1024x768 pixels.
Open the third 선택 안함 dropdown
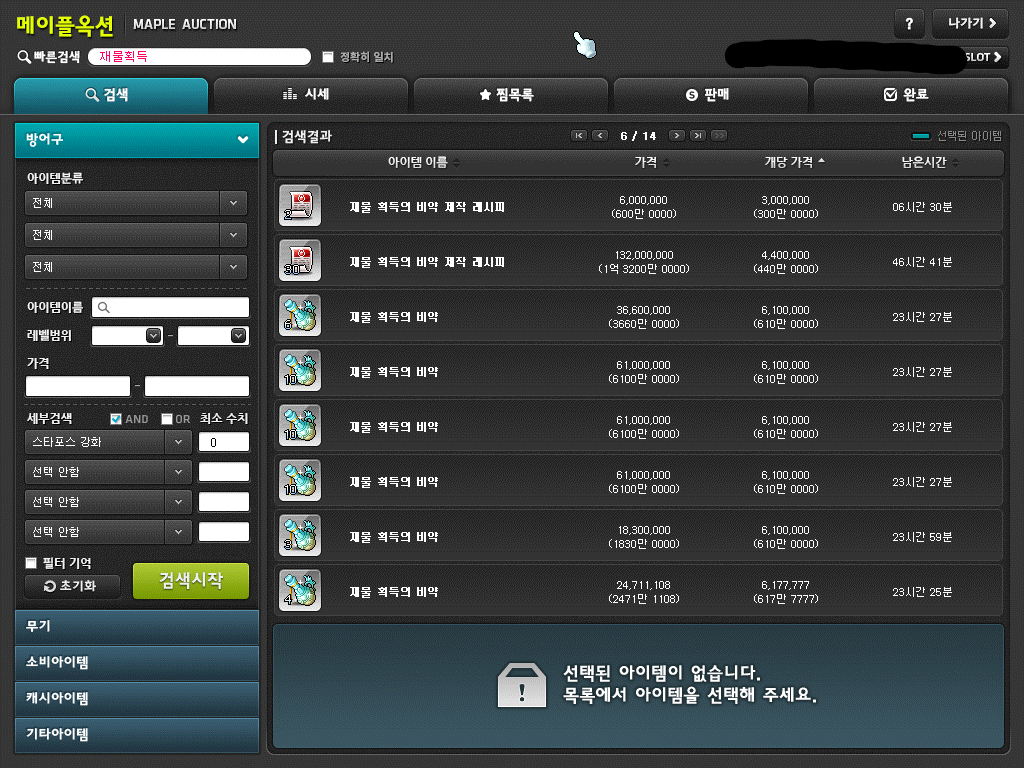108,532
